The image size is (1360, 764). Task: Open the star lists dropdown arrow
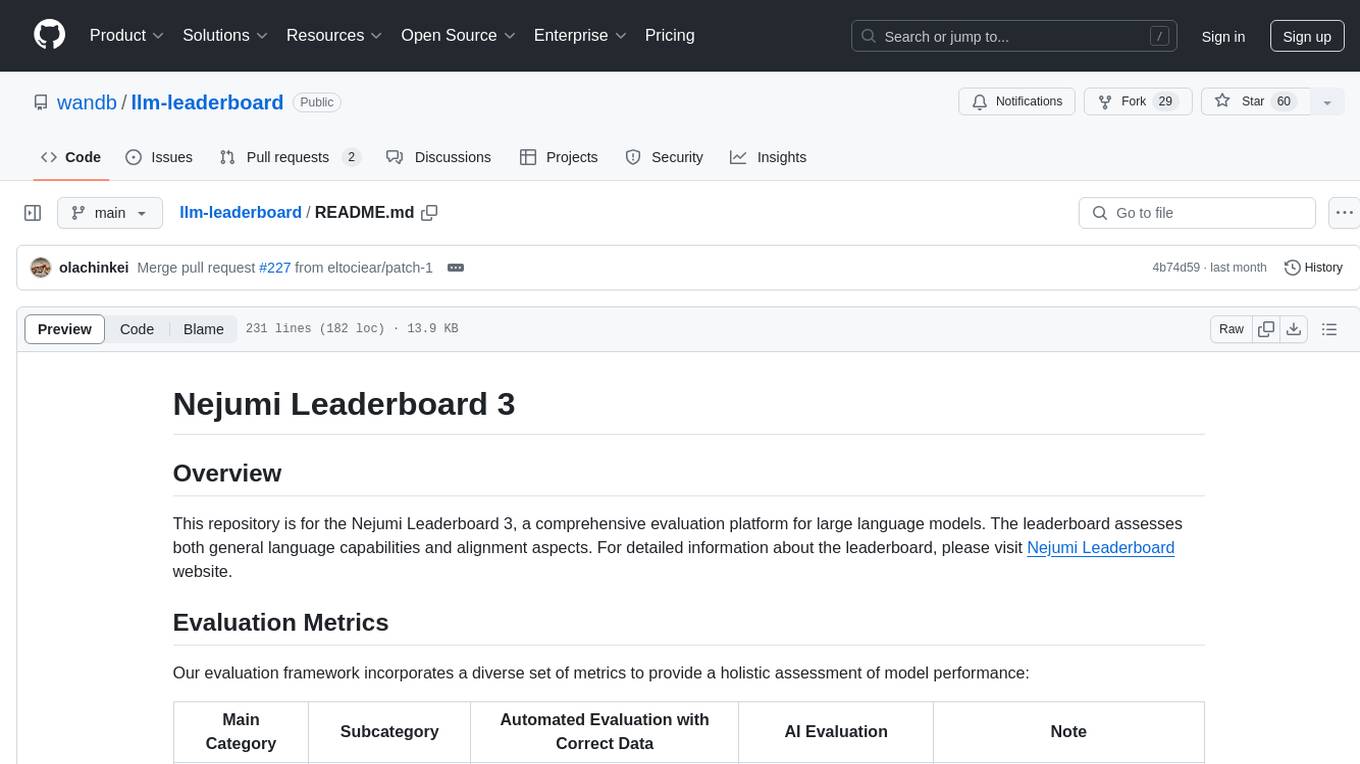point(1327,102)
